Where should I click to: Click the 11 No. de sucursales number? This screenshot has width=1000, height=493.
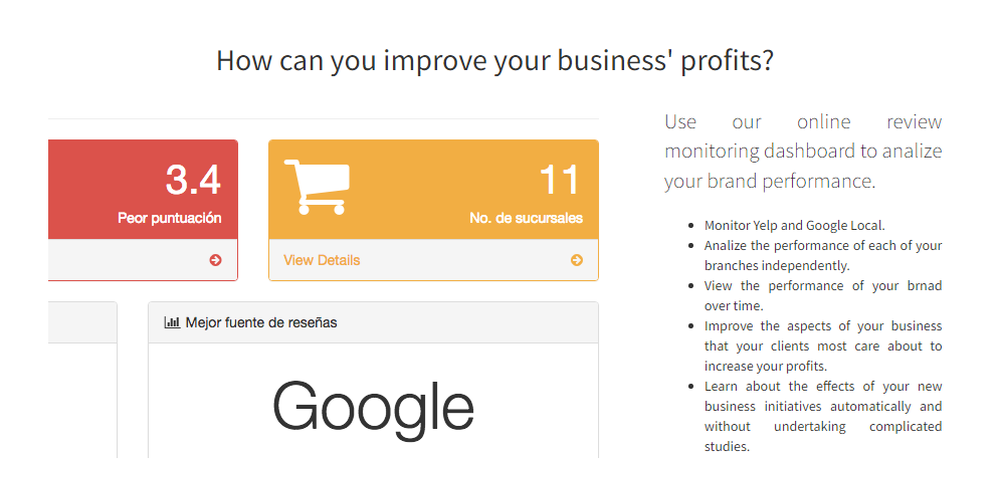tap(561, 180)
